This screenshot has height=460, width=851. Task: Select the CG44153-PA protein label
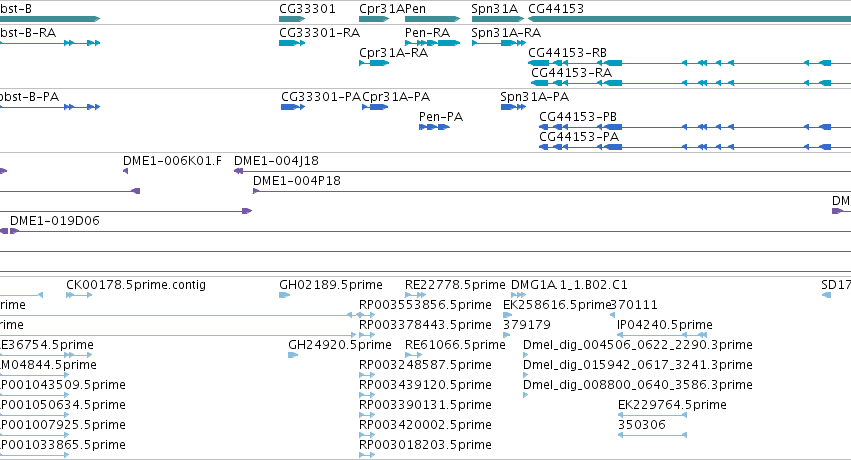coord(579,137)
